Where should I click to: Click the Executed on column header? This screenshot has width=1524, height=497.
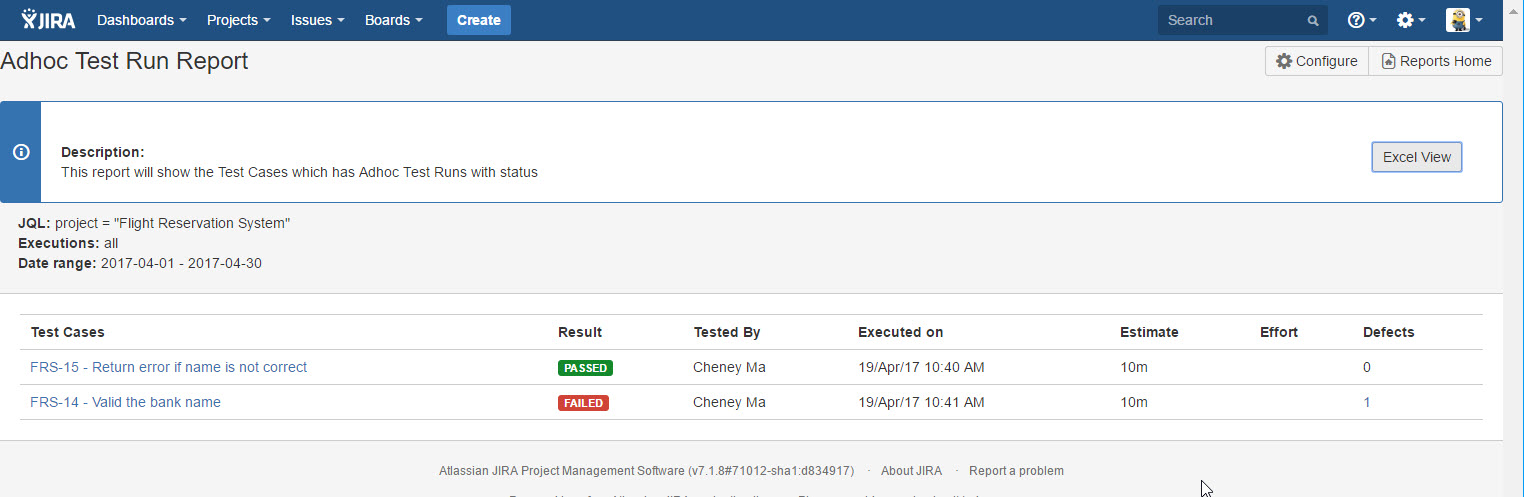coord(900,332)
